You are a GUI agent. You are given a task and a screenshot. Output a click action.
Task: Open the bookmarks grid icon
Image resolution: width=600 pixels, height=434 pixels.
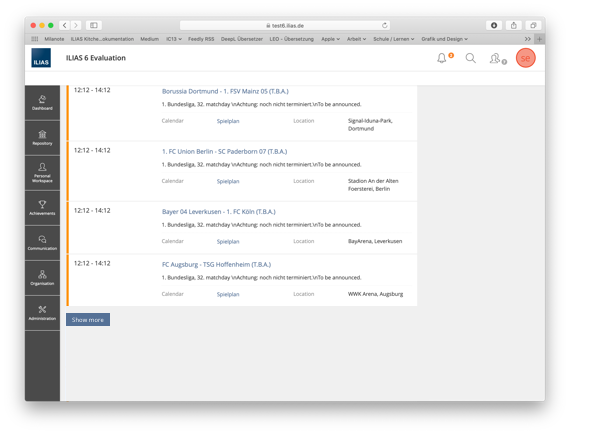[35, 39]
